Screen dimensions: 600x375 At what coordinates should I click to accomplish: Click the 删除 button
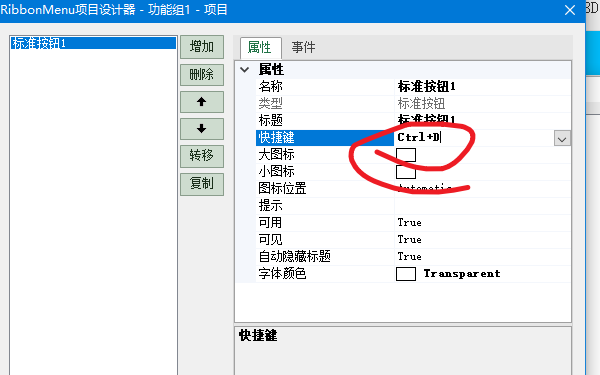click(202, 75)
